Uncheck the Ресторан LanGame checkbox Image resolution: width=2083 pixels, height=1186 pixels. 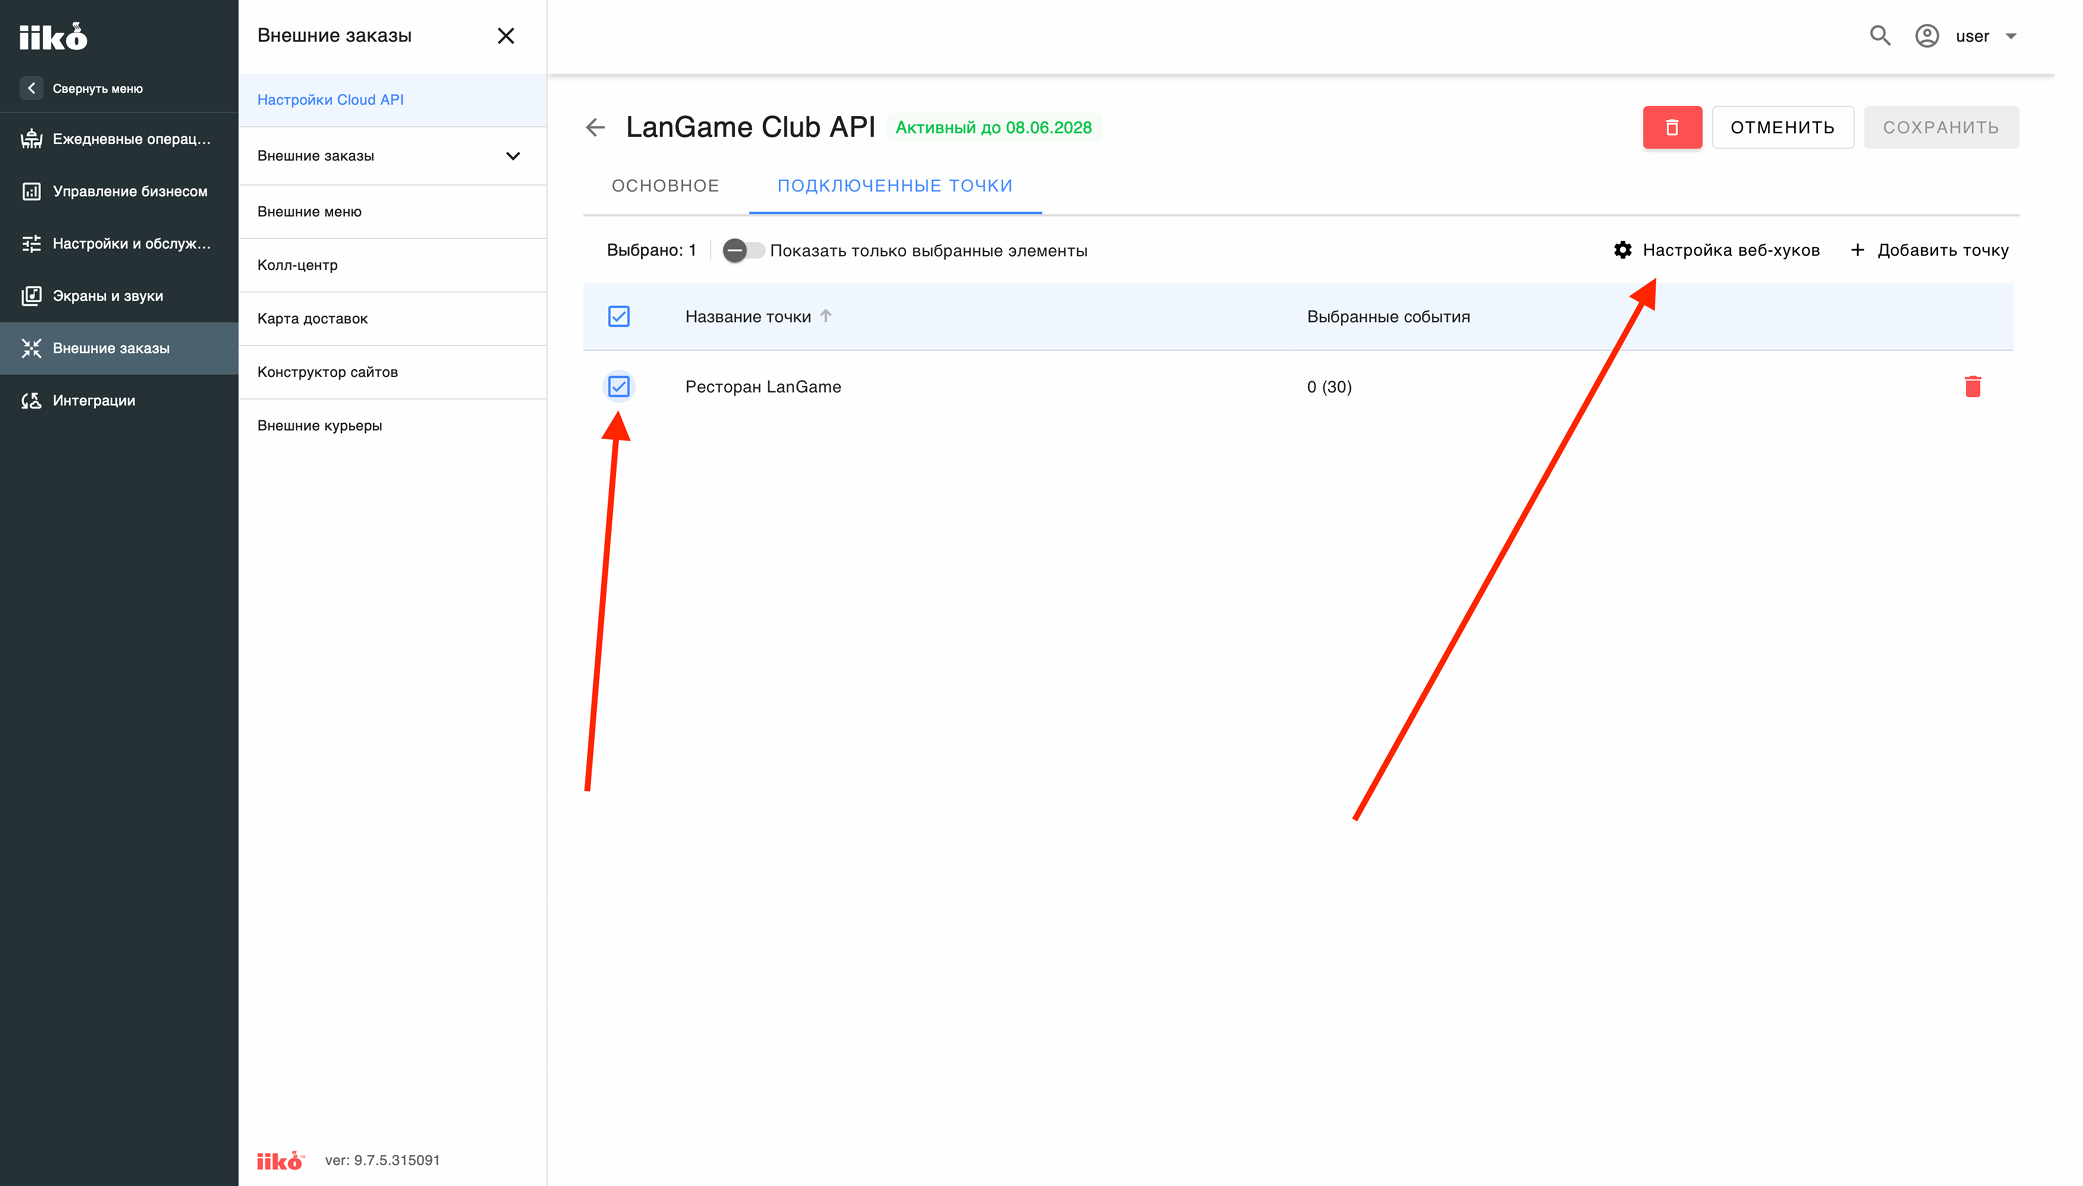tap(619, 386)
